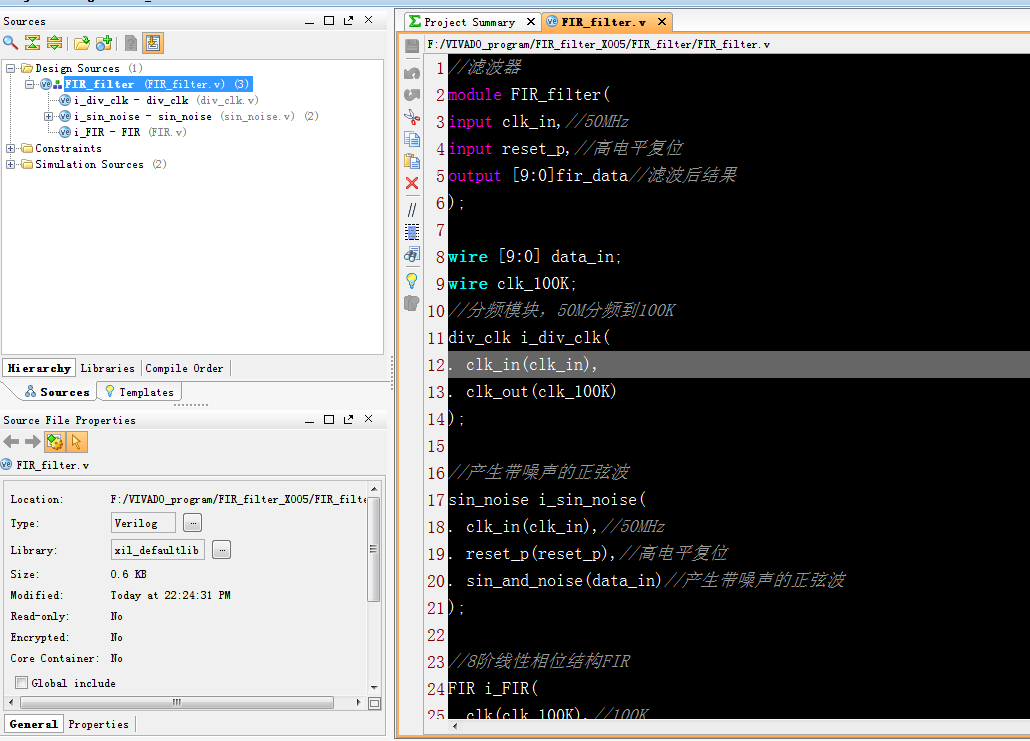Select the i_sin_noise tree item
Image resolution: width=1030 pixels, height=741 pixels.
110,116
